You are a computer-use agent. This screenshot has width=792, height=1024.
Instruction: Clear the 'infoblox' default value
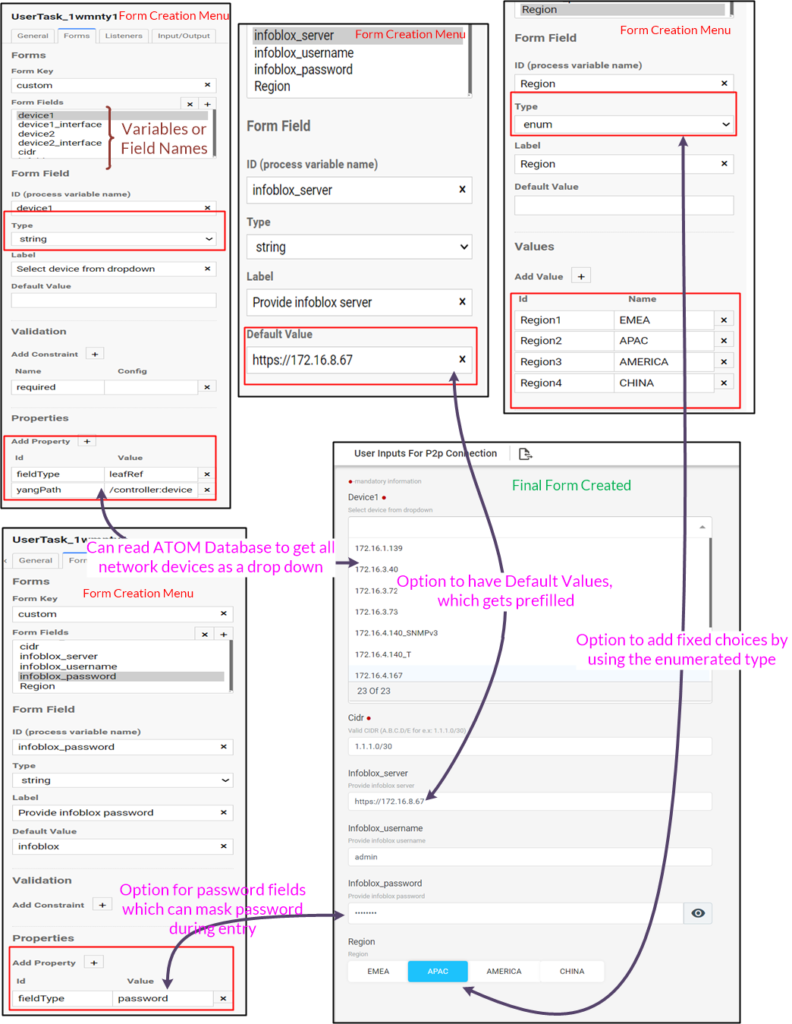click(223, 846)
